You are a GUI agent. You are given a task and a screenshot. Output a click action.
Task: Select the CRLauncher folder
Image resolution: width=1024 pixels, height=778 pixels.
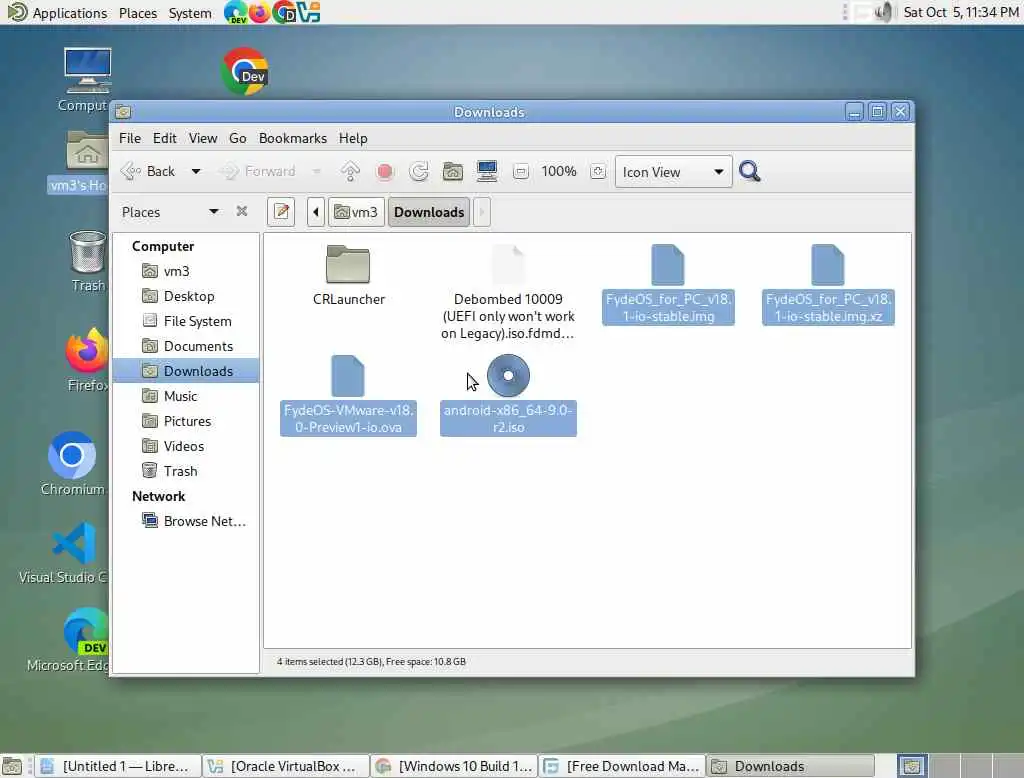pos(348,275)
